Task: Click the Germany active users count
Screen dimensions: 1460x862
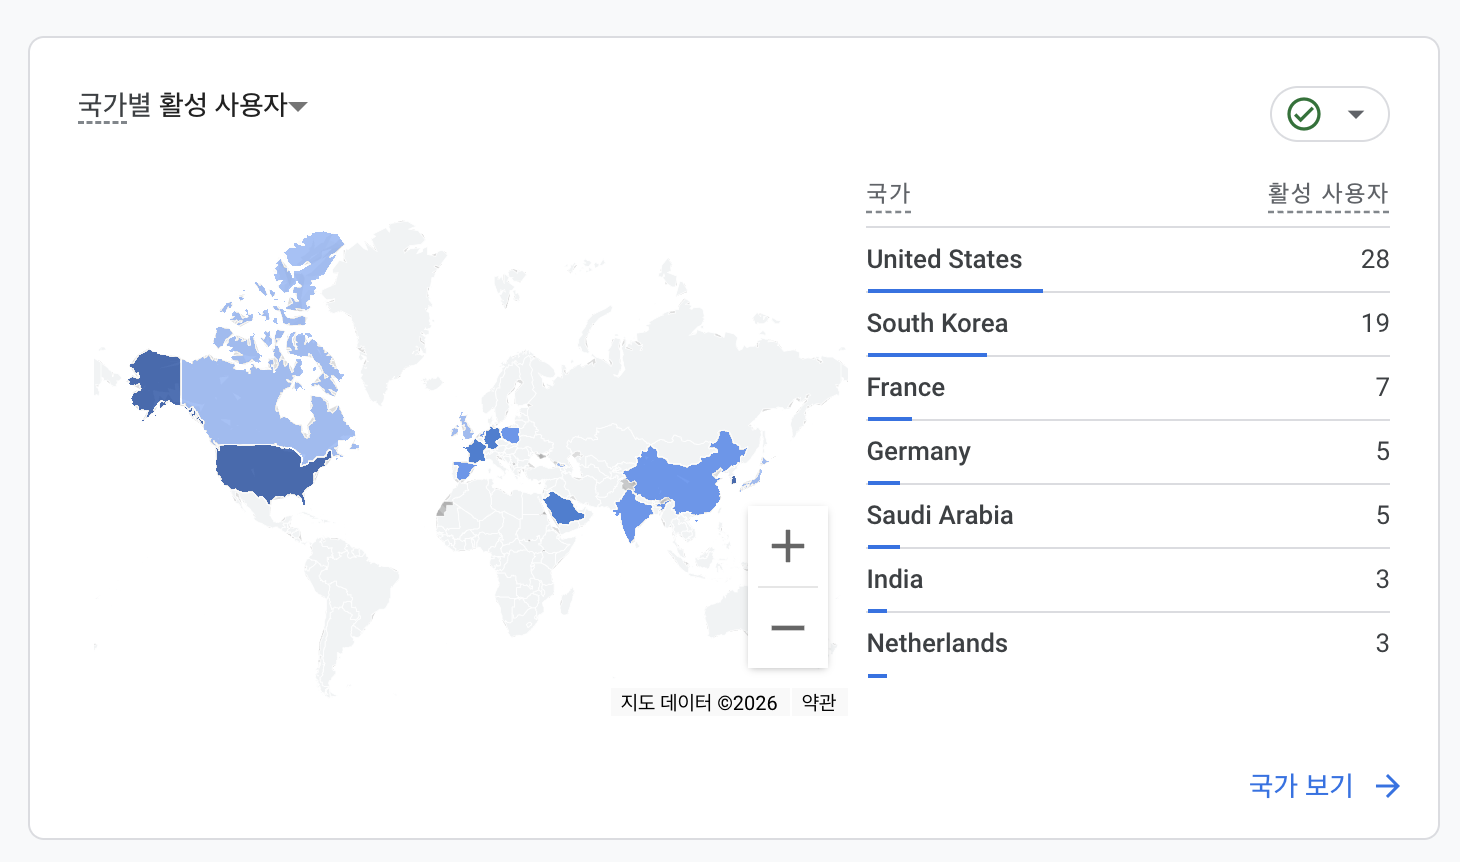Action: (1383, 452)
